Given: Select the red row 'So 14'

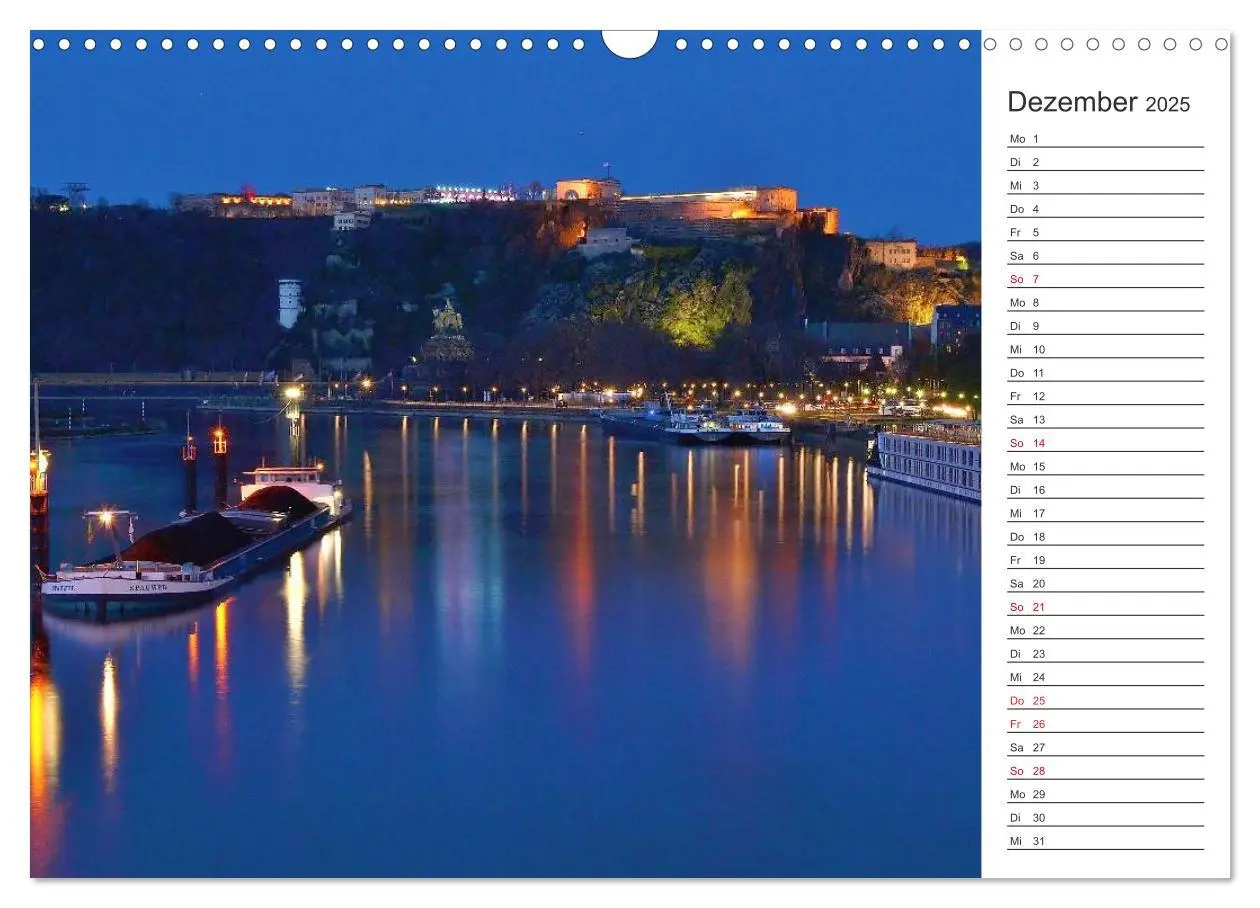Looking at the screenshot, I should pyautogui.click(x=1106, y=442).
